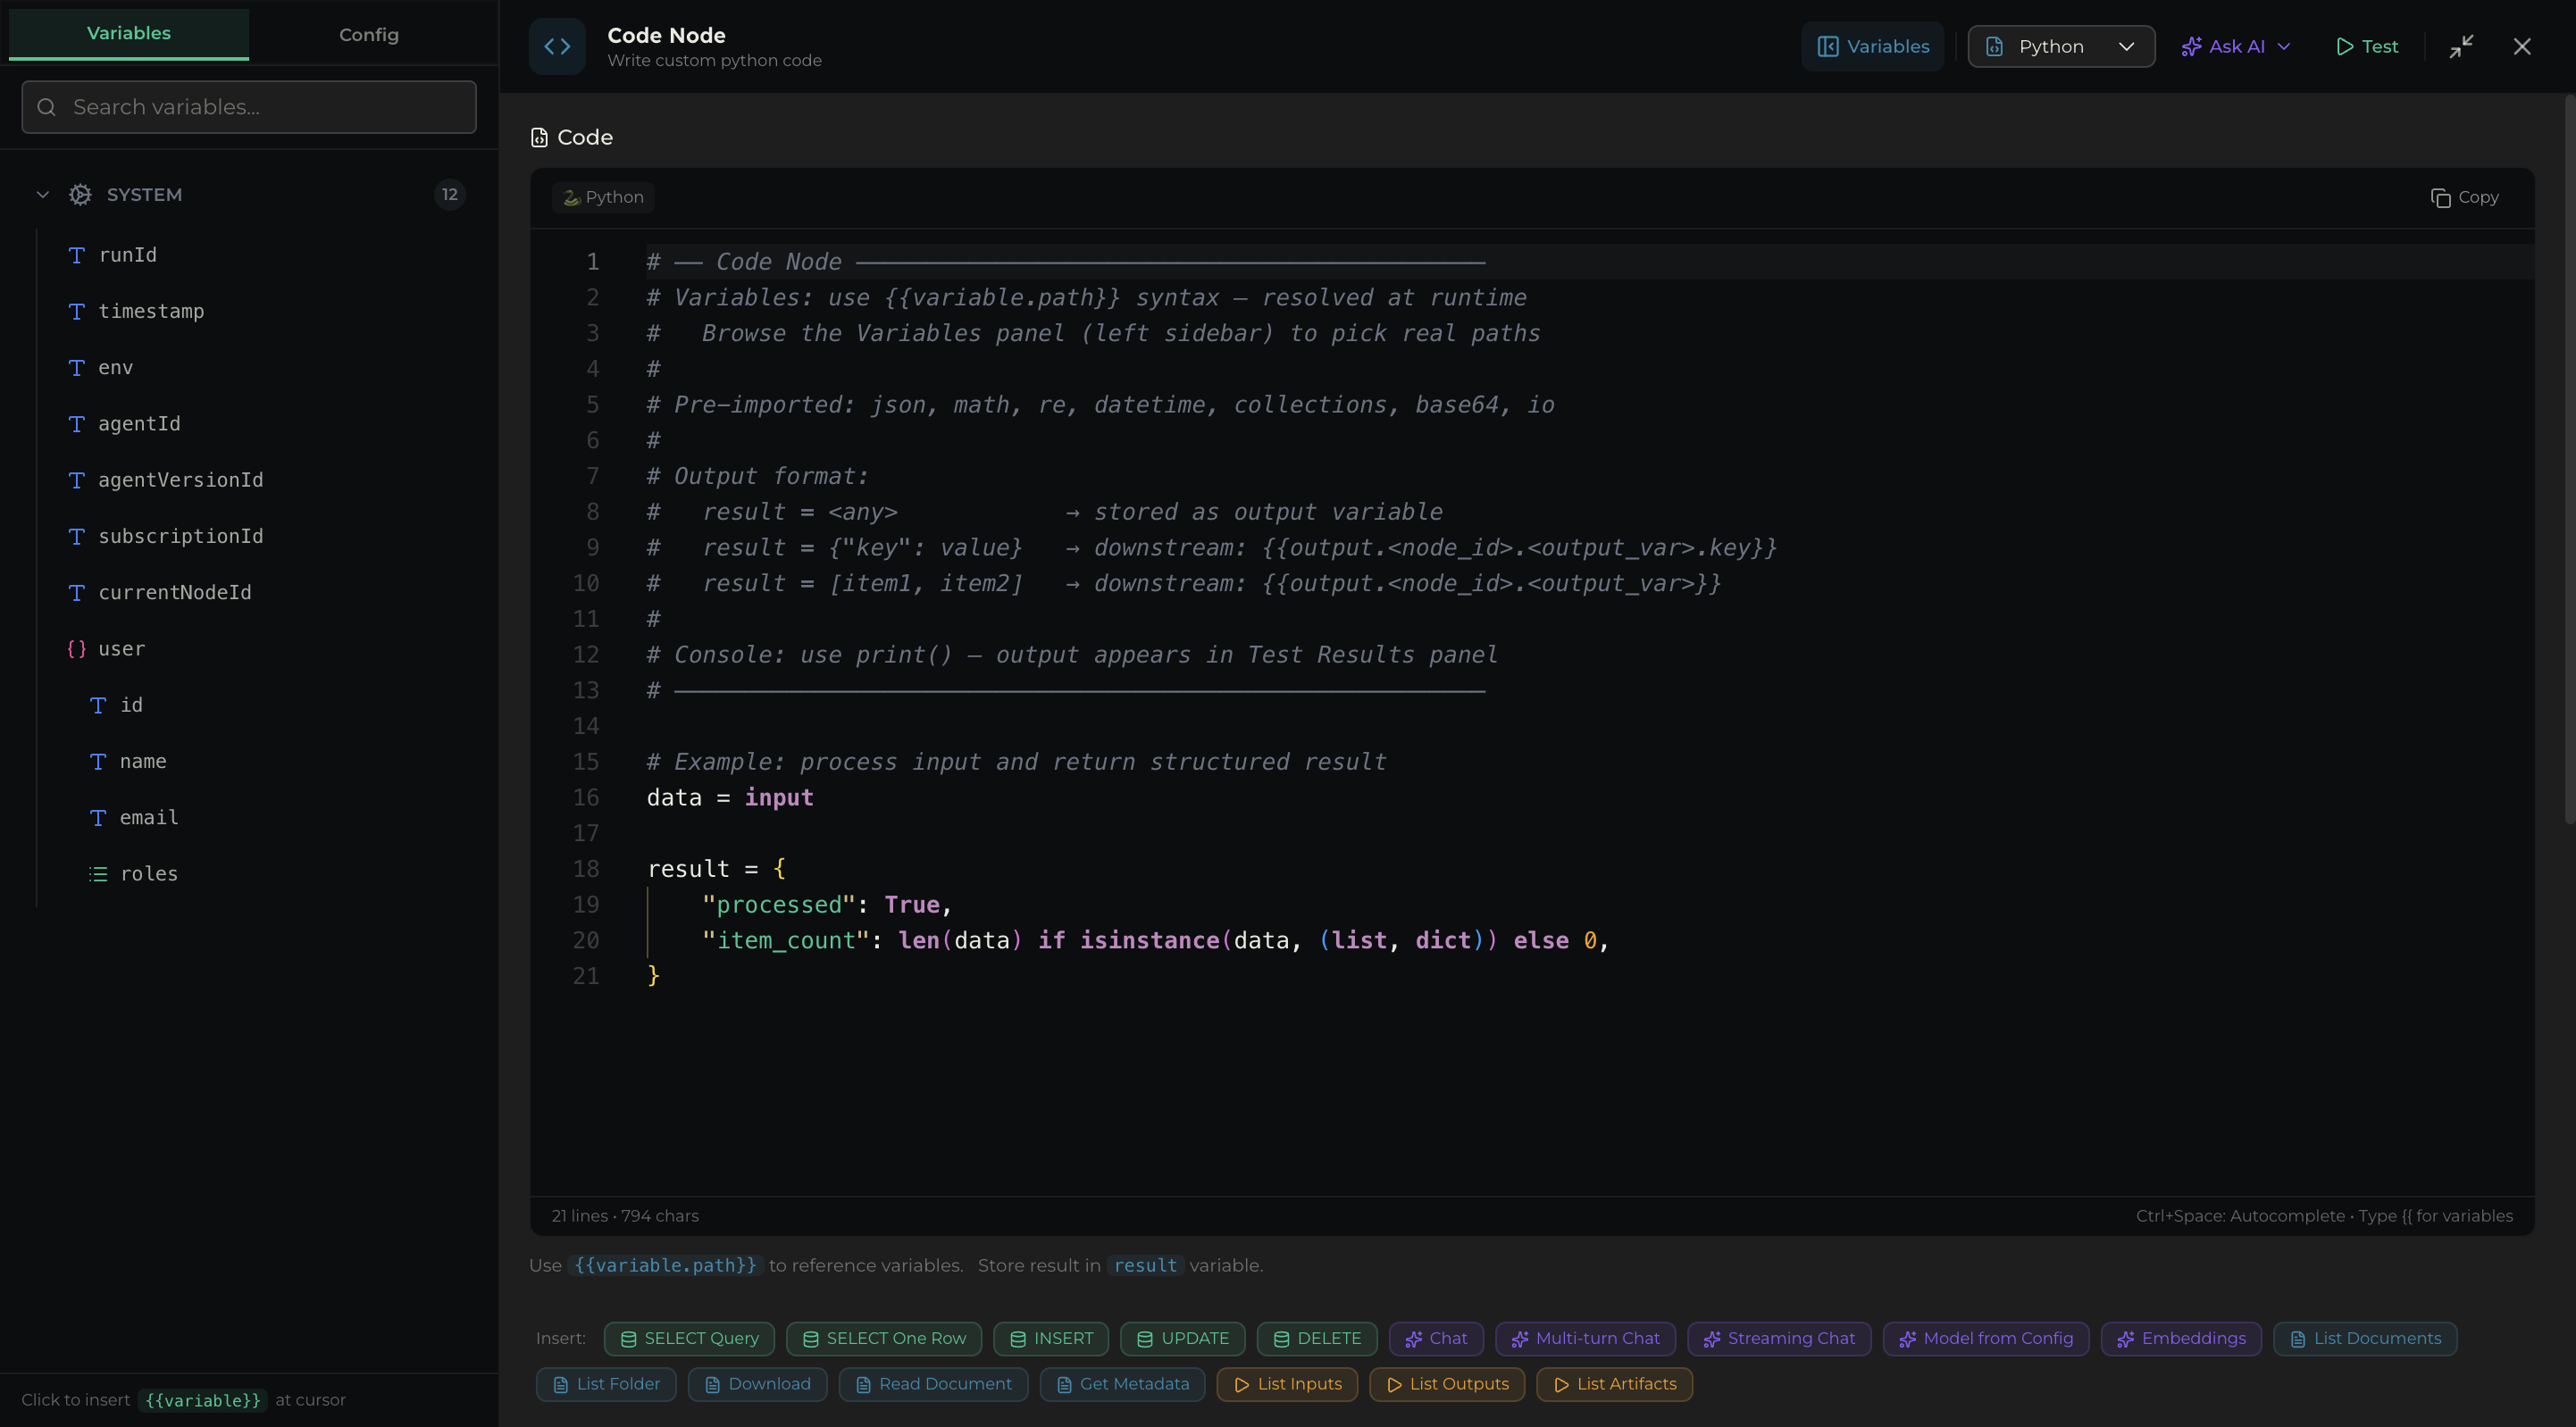This screenshot has width=2576, height=1427.
Task: Click the roles list icon
Action: tap(98, 874)
